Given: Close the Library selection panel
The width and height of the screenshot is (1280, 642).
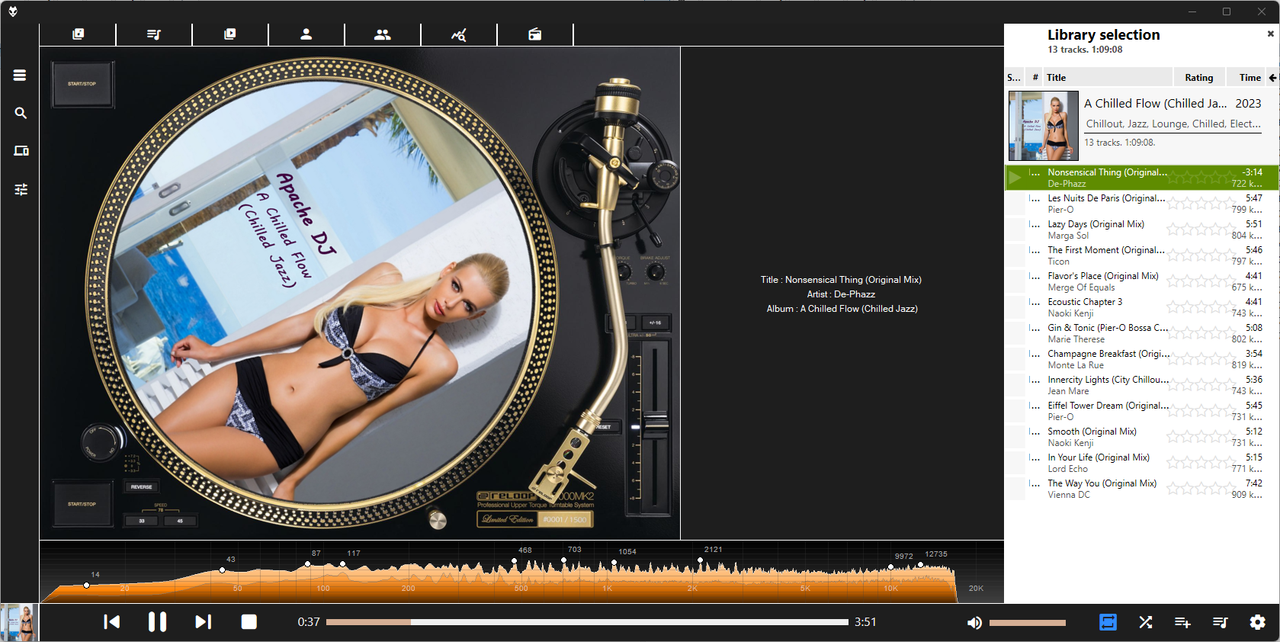Looking at the screenshot, I should (1271, 33).
